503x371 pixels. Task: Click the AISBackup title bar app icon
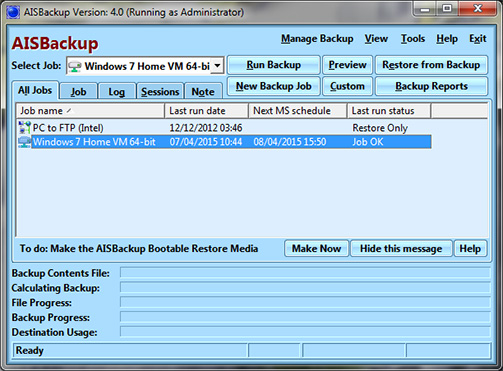point(13,12)
